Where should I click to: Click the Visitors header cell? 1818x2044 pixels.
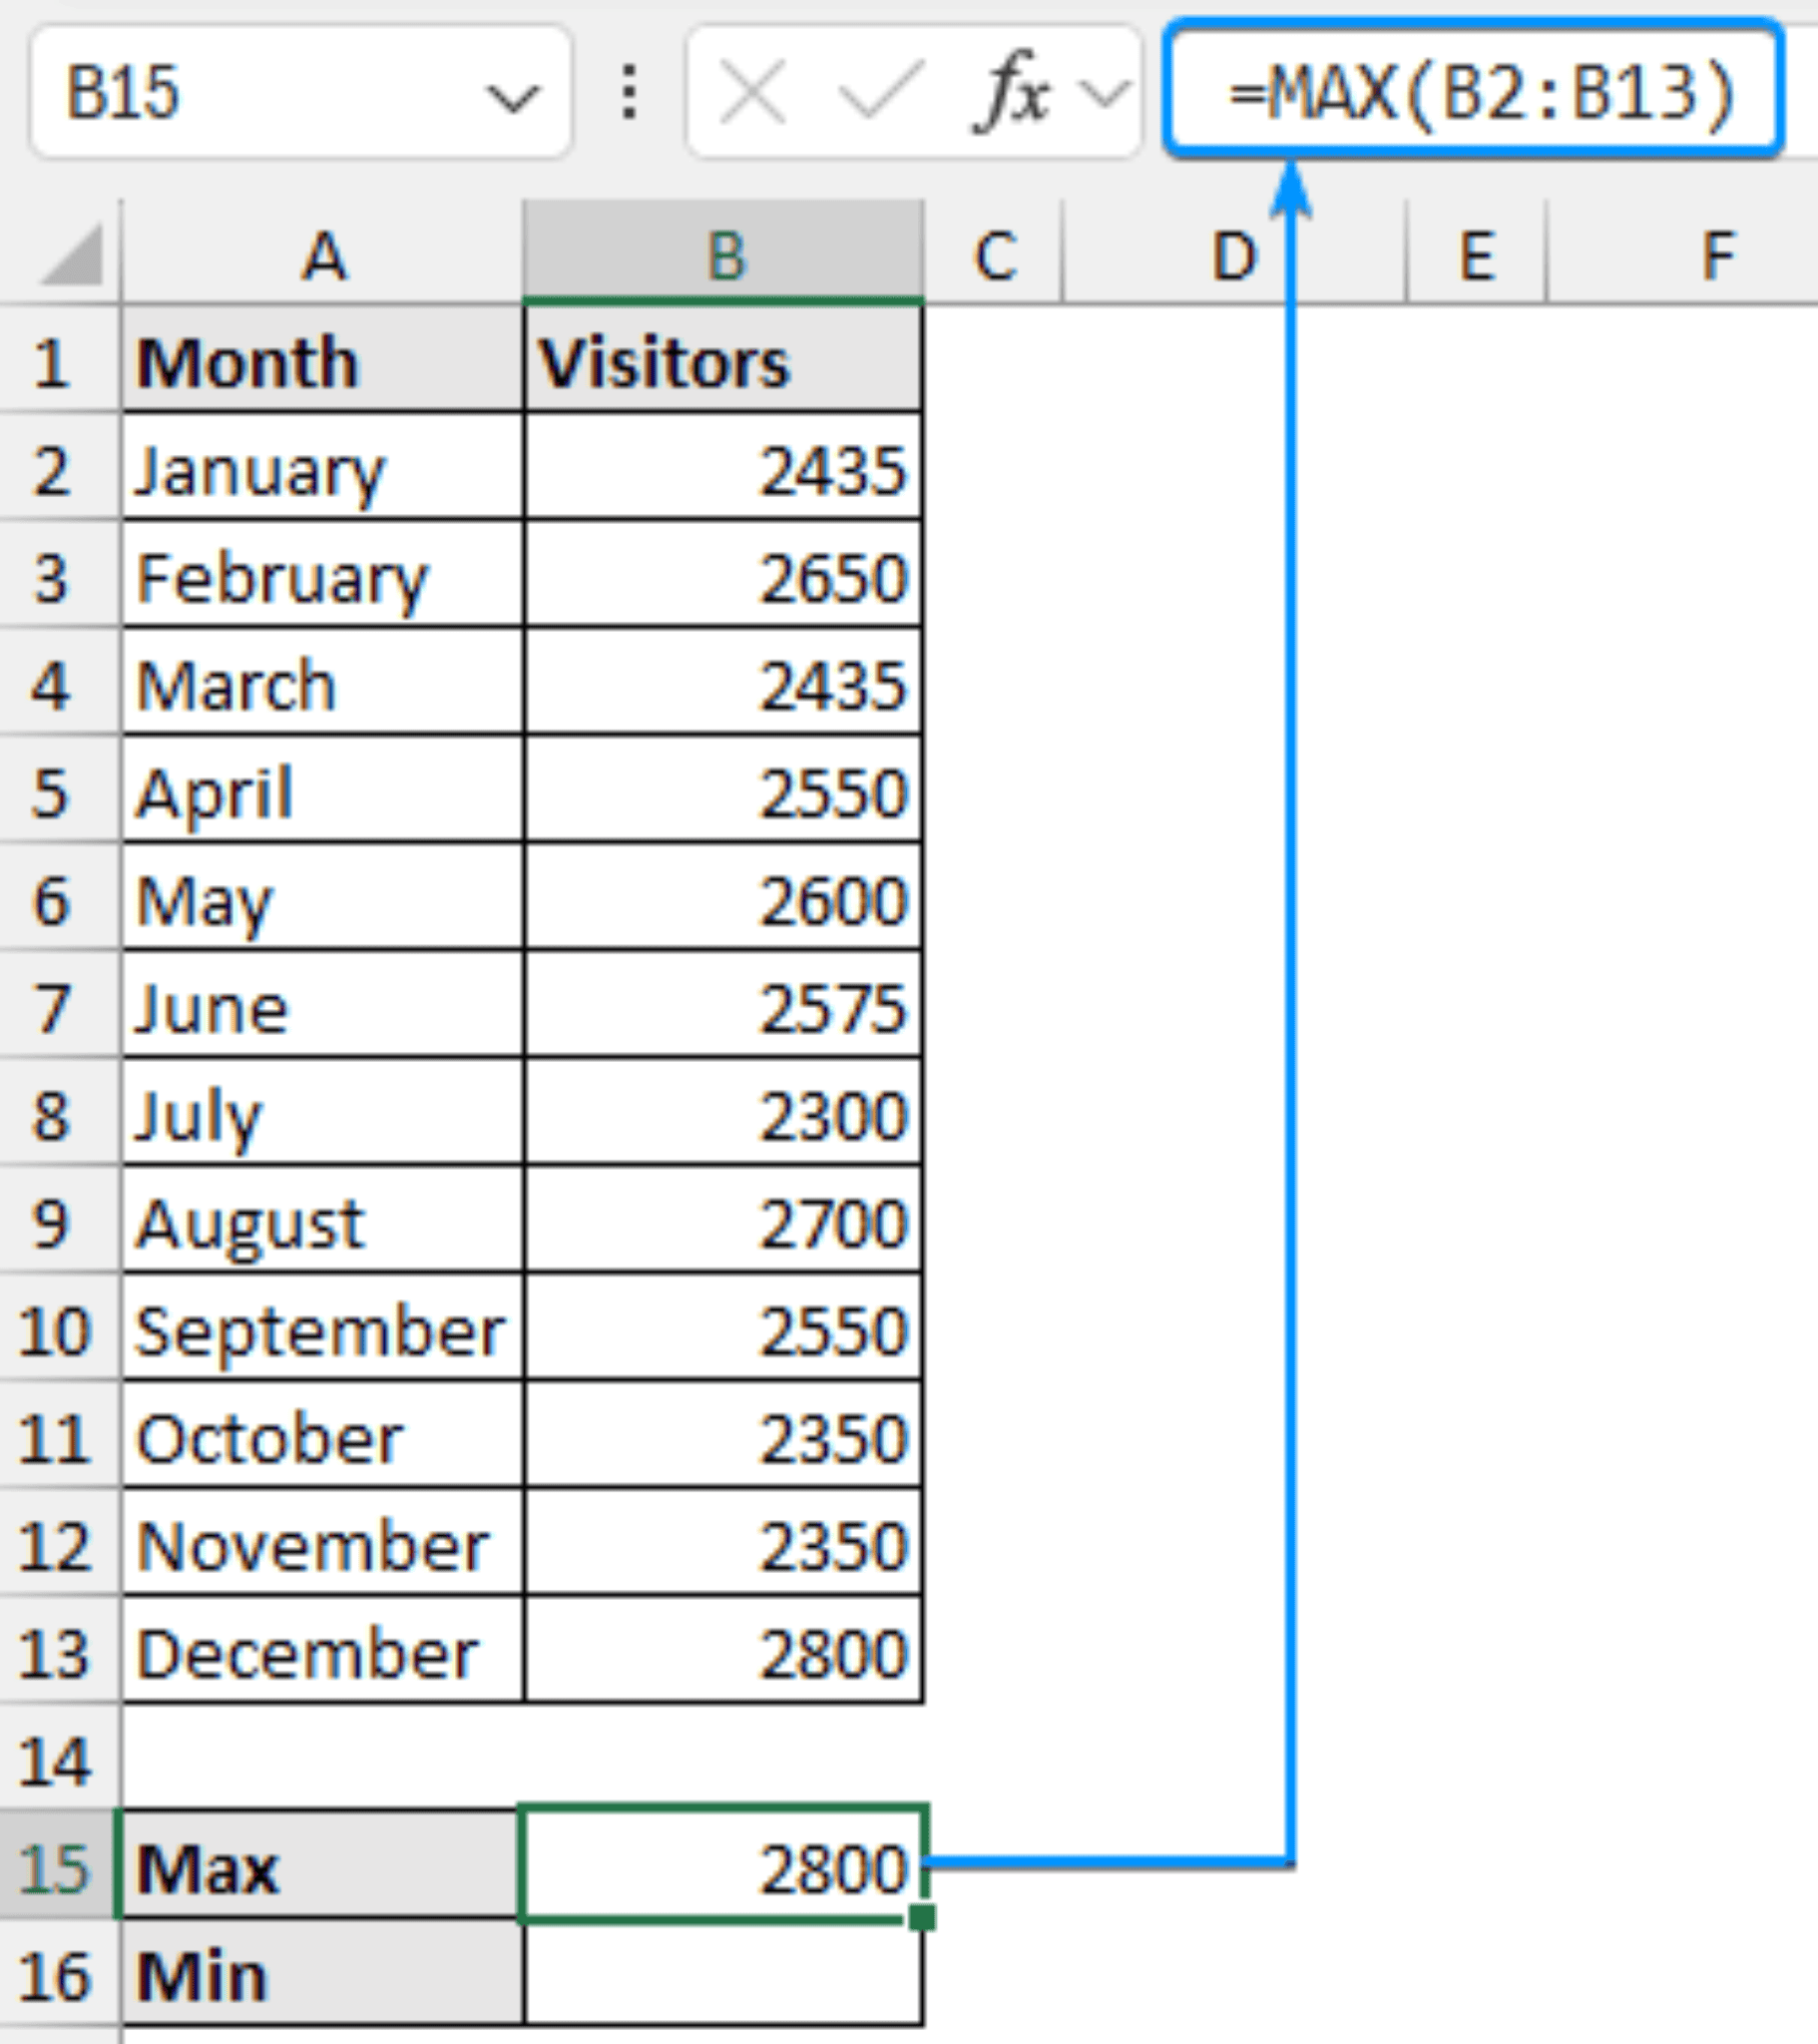point(720,362)
